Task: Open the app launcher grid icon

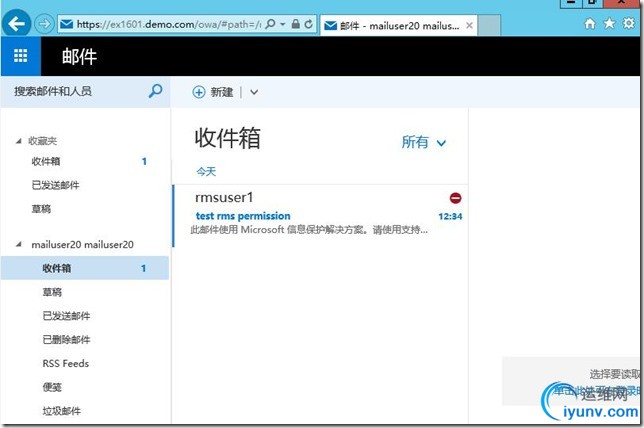Action: point(21,56)
